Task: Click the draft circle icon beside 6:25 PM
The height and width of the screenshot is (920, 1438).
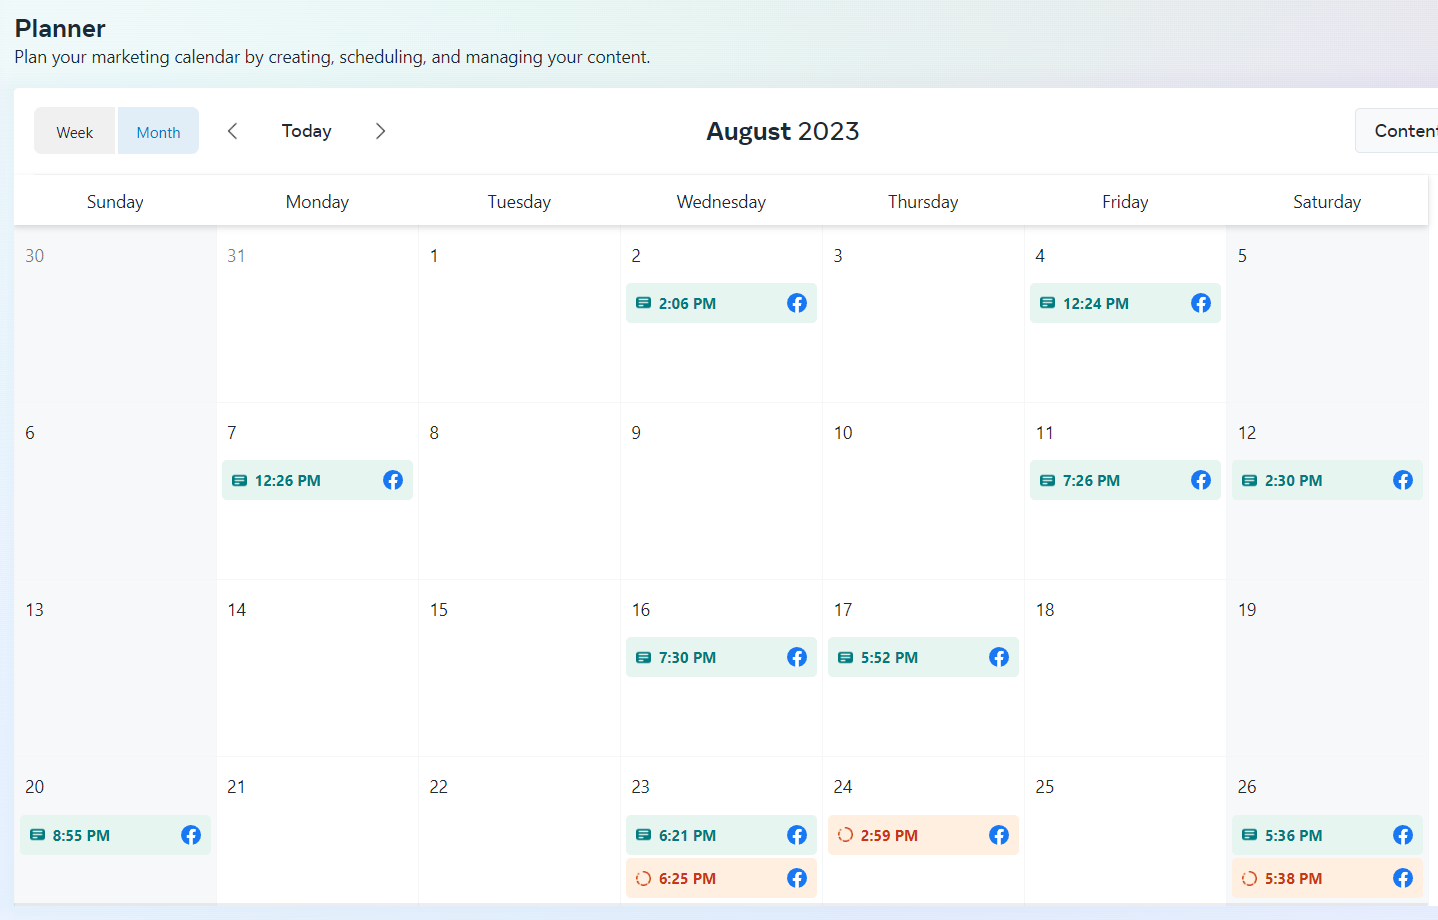Action: pyautogui.click(x=643, y=878)
